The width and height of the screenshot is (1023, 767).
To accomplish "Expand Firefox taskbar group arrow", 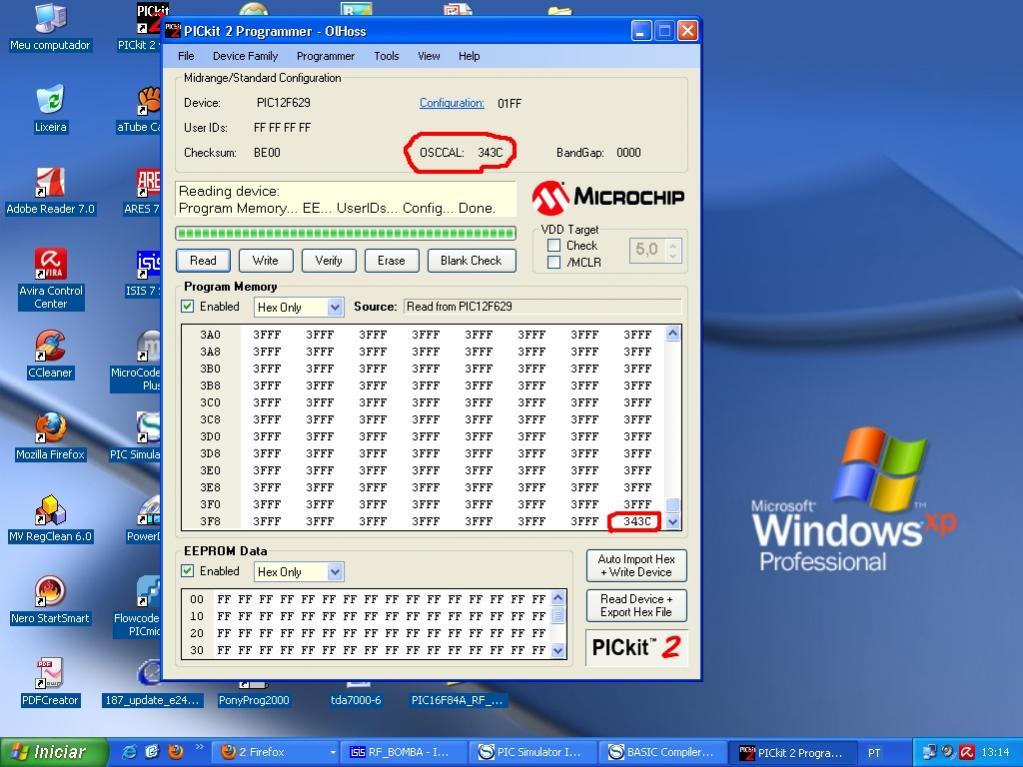I will [x=333, y=752].
